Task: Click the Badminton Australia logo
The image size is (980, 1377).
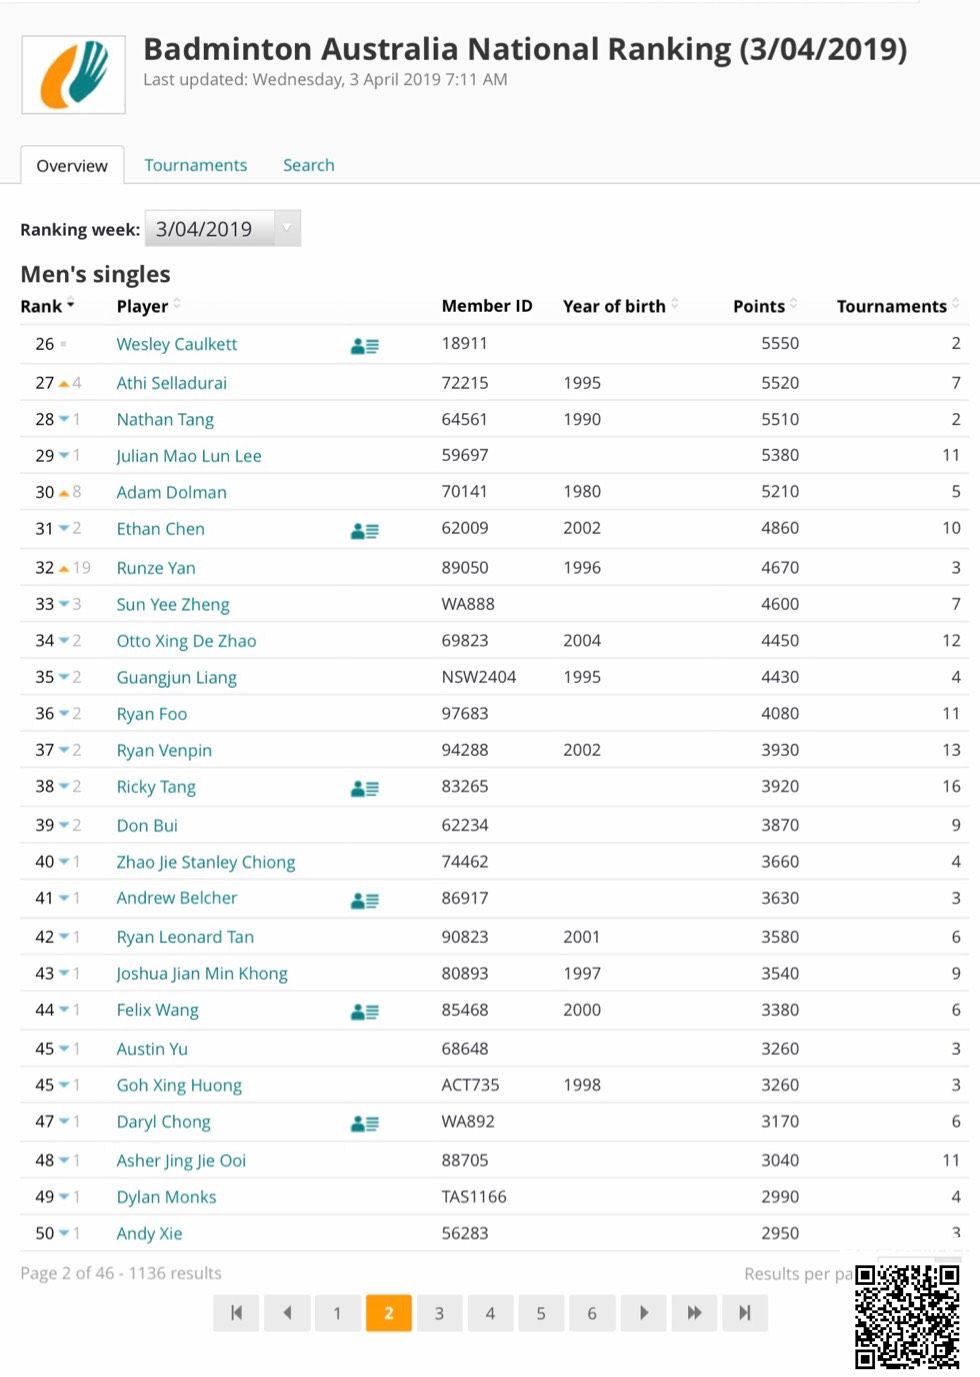Action: [74, 75]
